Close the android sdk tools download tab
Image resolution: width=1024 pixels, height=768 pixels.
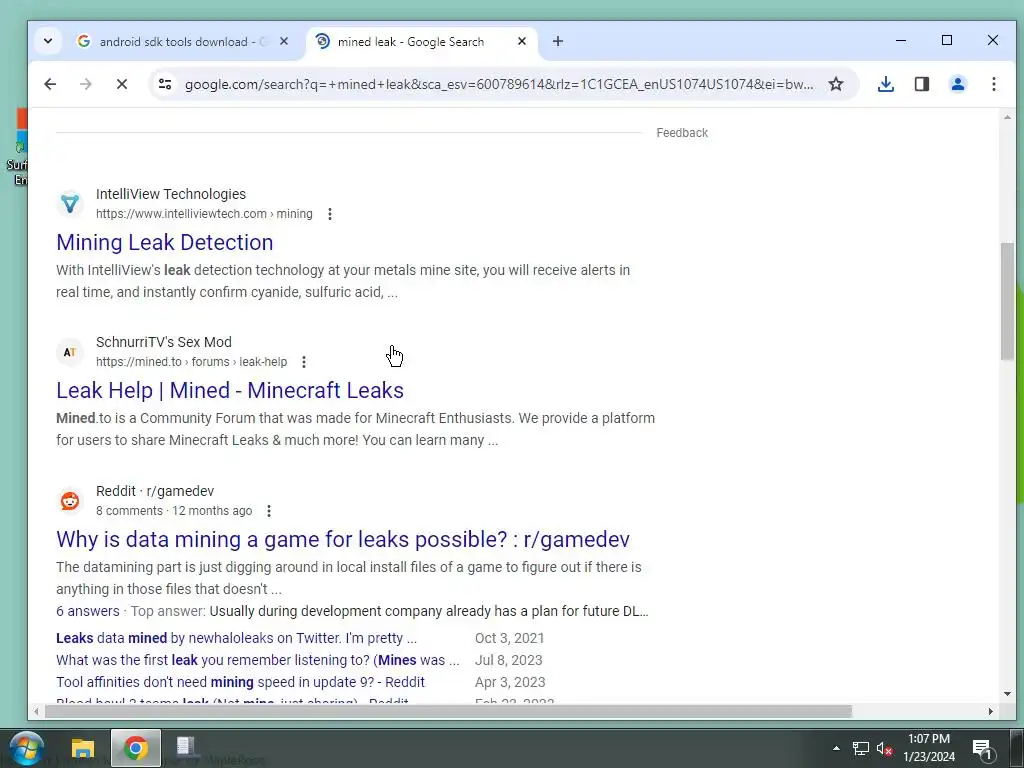click(x=283, y=41)
